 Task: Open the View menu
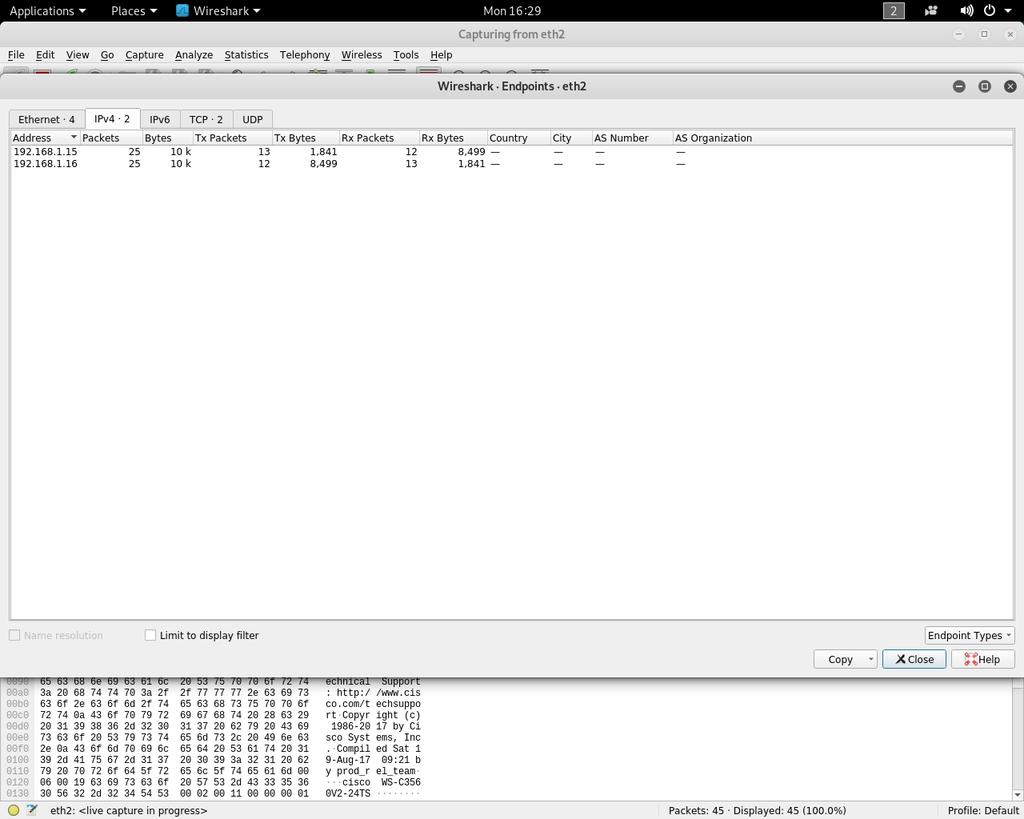77,55
